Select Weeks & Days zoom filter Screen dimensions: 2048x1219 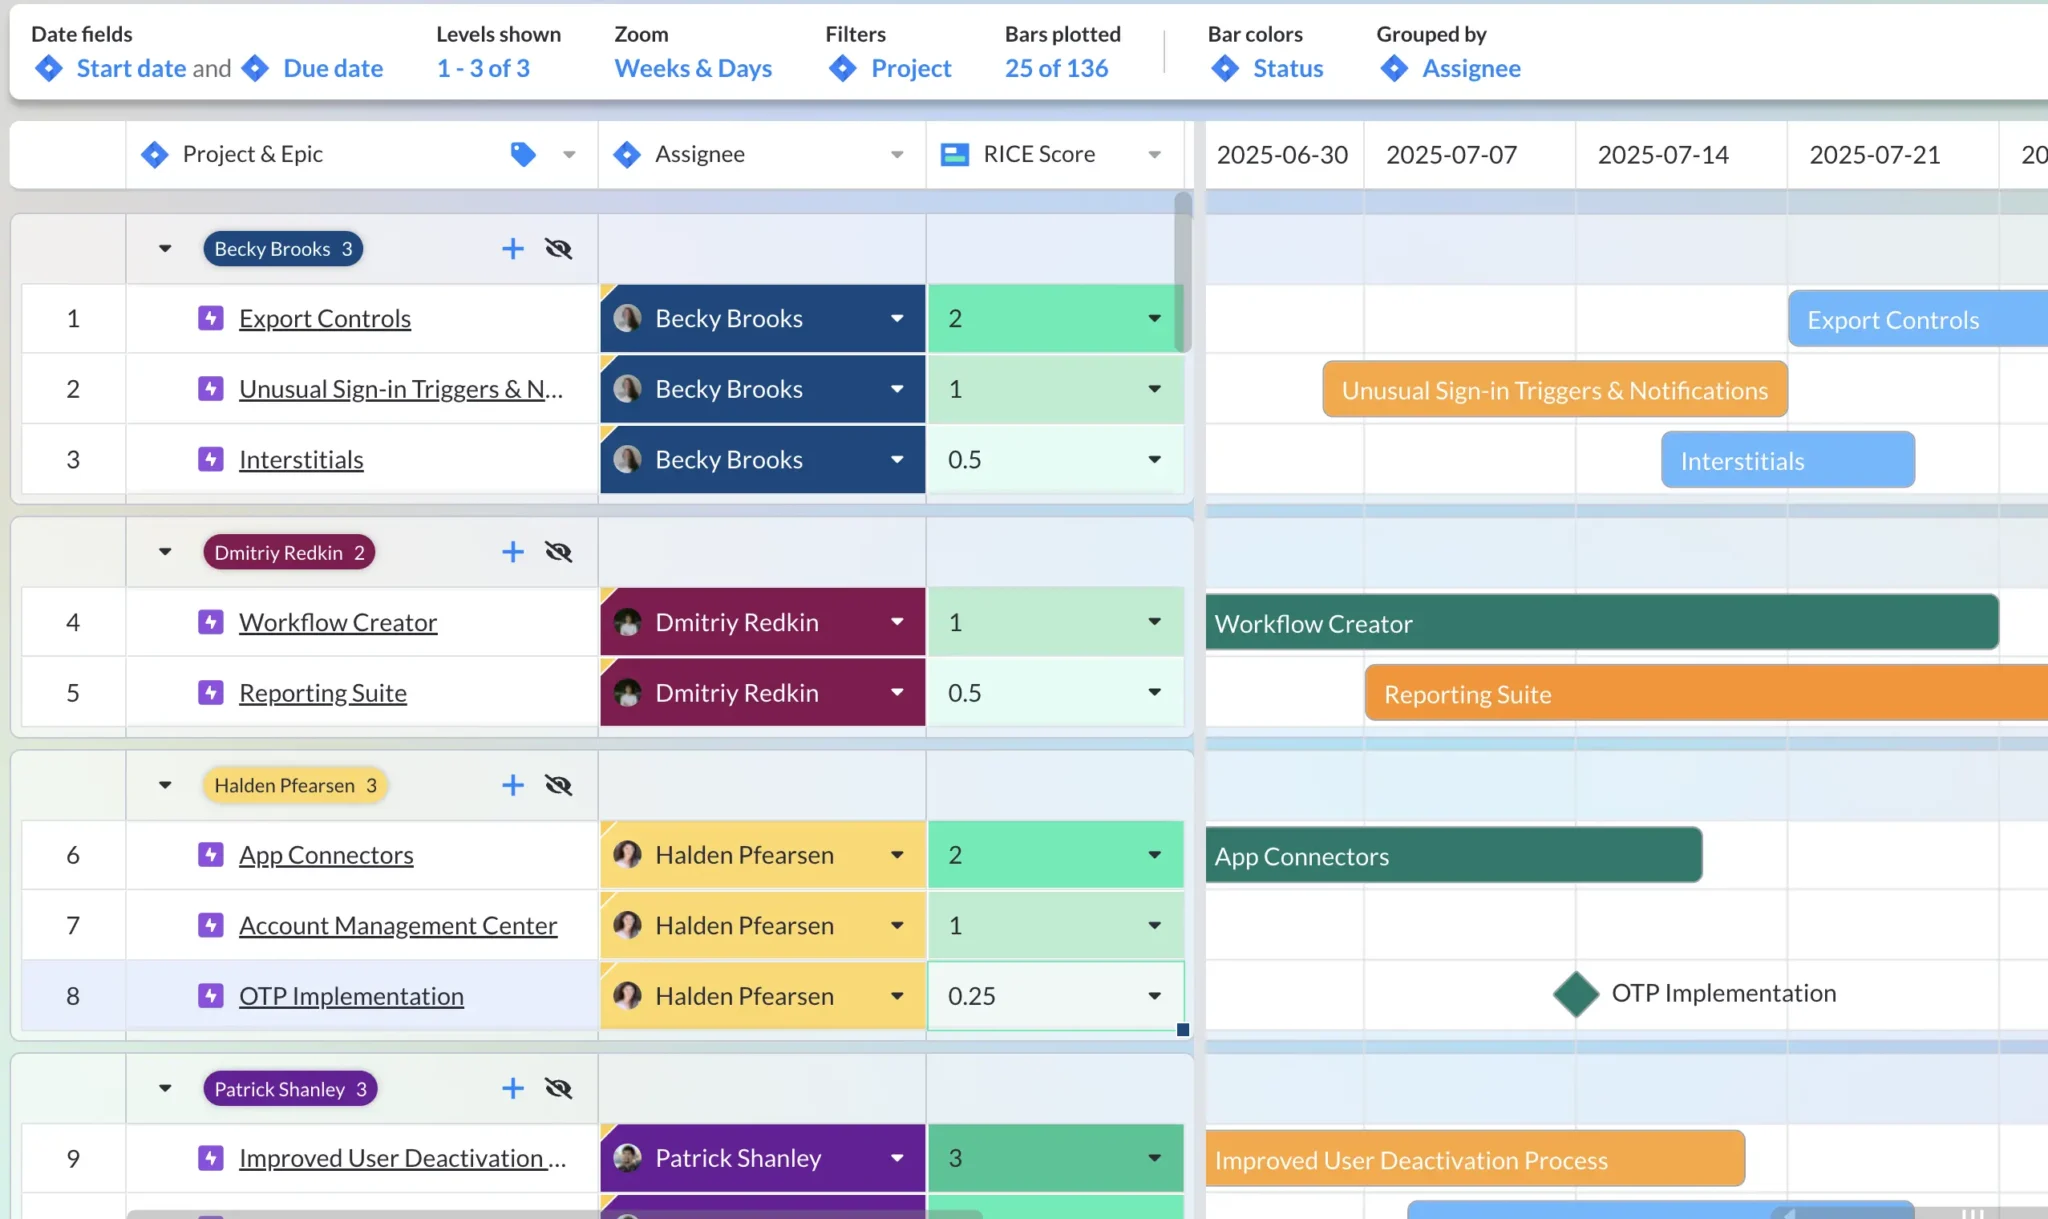692,67
